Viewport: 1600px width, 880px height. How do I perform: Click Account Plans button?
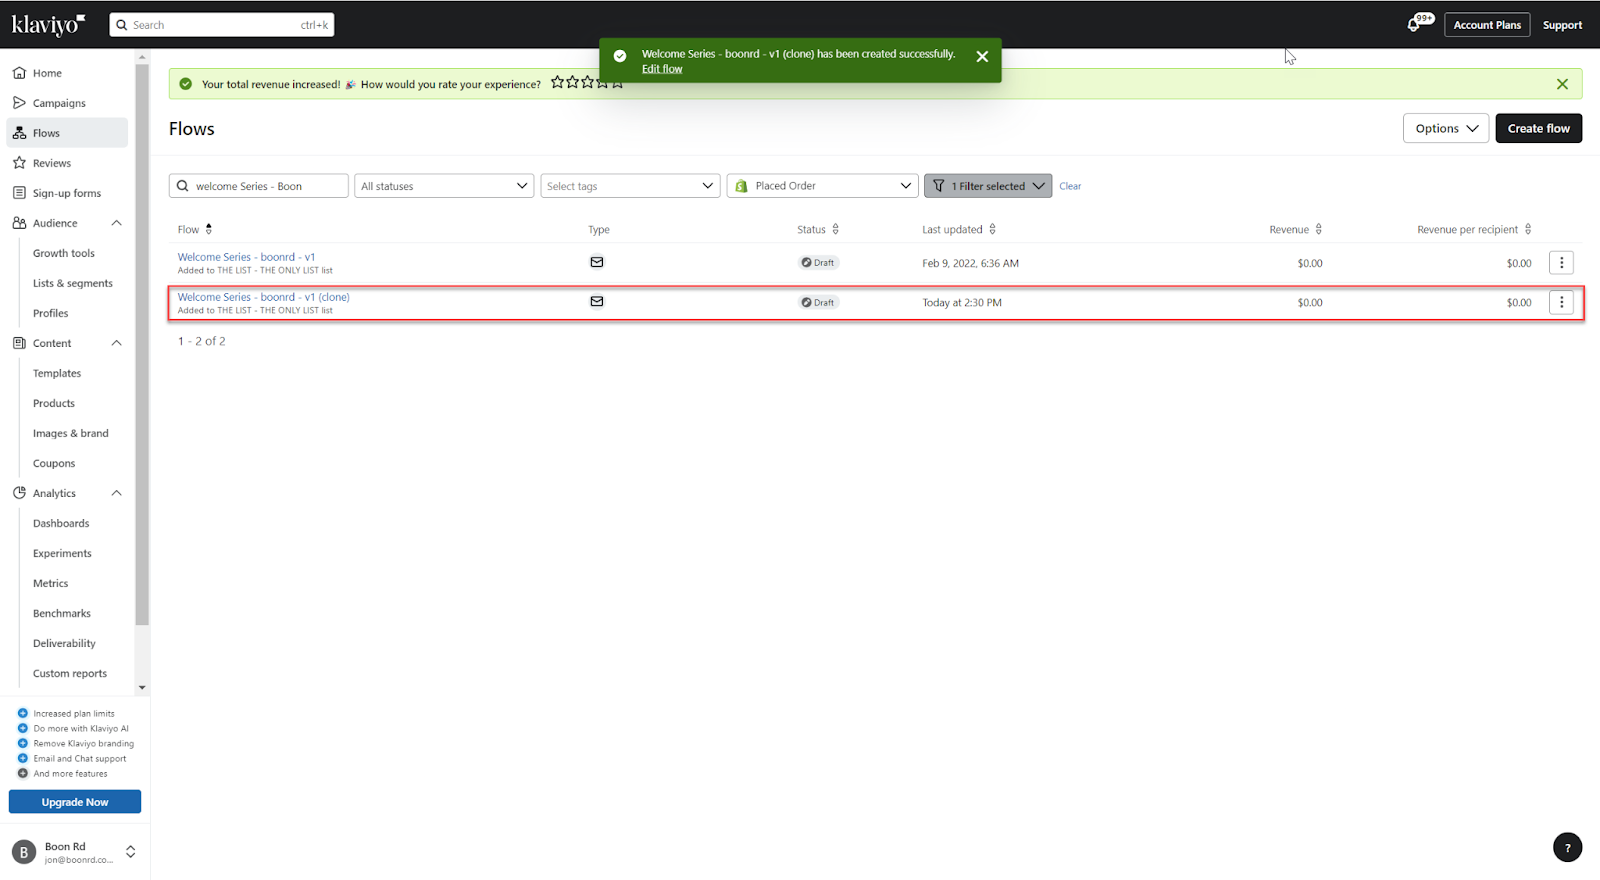(x=1487, y=25)
